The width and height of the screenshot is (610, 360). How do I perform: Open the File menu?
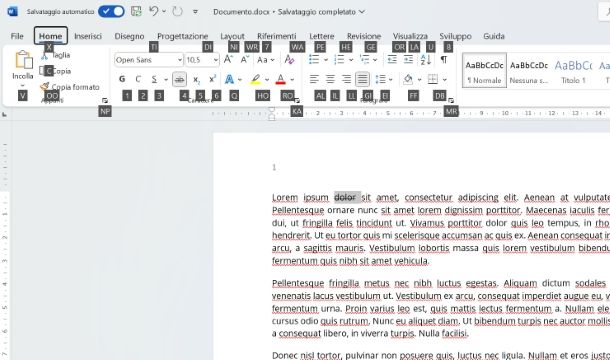17,36
